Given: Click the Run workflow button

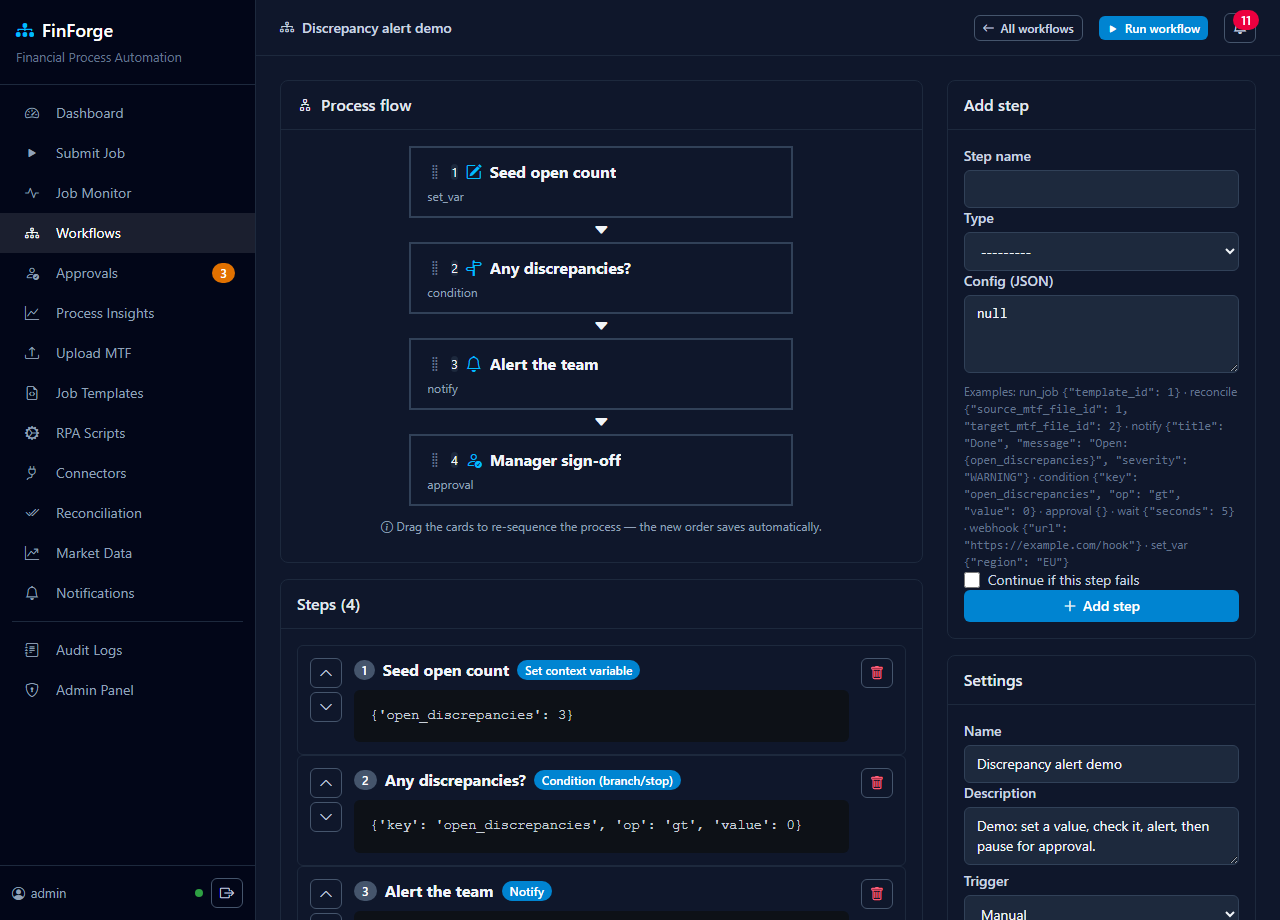Looking at the screenshot, I should (1153, 28).
